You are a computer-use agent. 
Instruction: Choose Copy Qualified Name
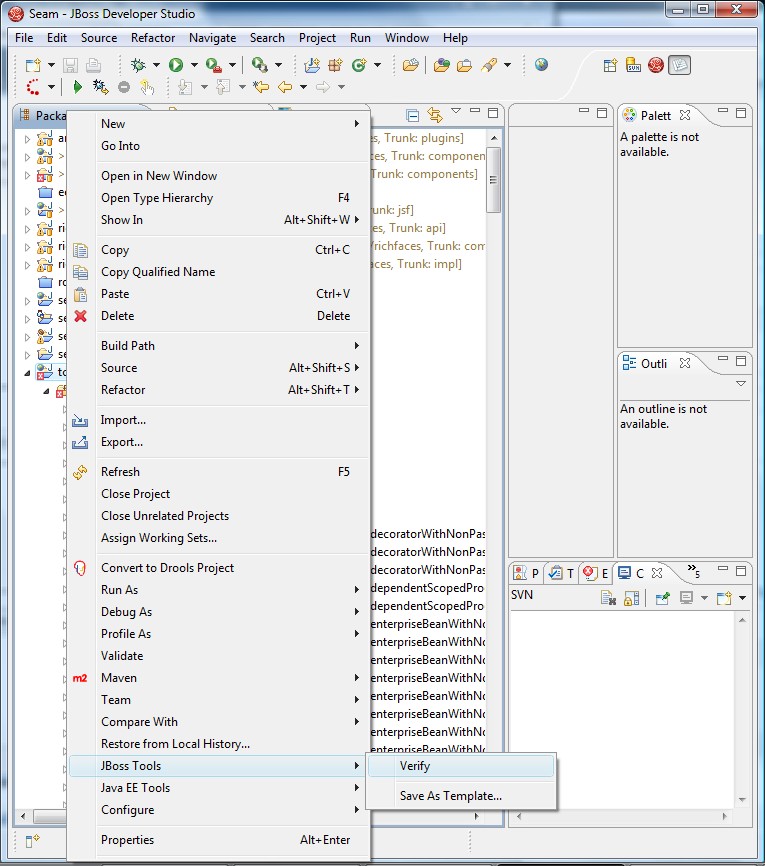219,272
